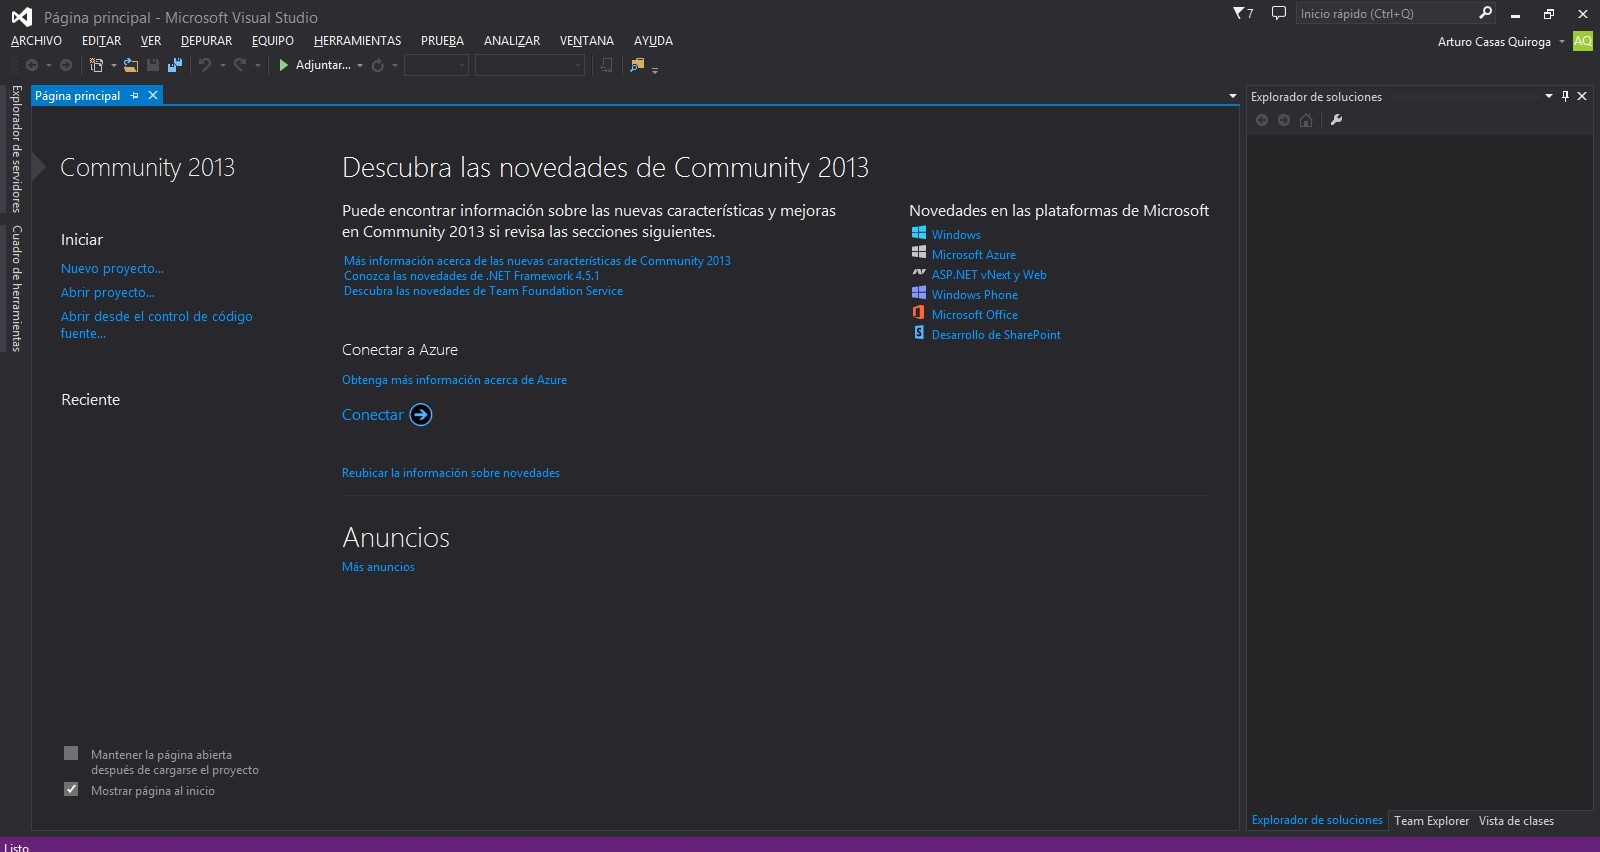Screen dimensions: 1600x852
Task: Click Obtenga más información acerca de Azure
Action: (x=454, y=380)
